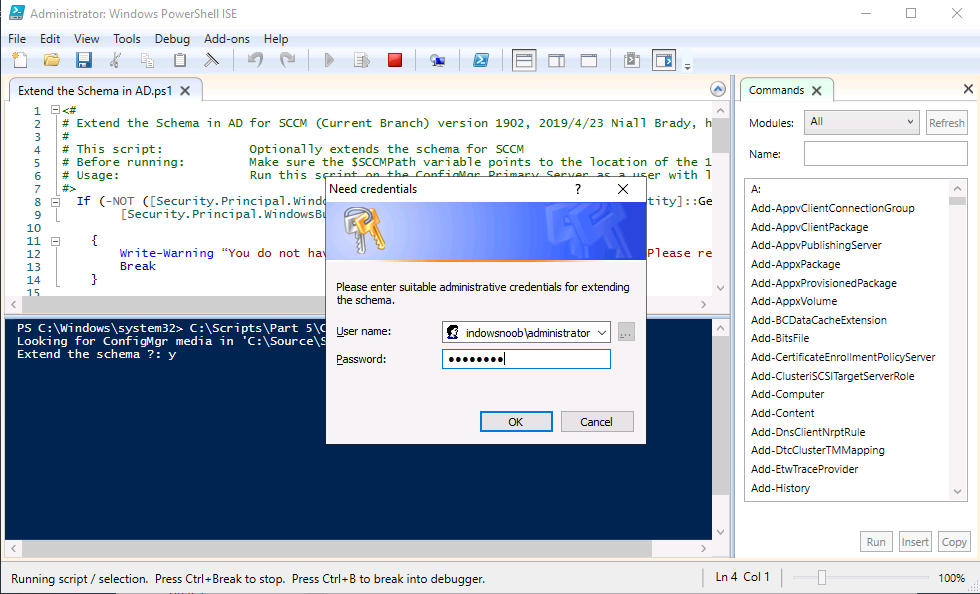
Task: Select Add-AppxPackage in command list
Action: pos(796,264)
